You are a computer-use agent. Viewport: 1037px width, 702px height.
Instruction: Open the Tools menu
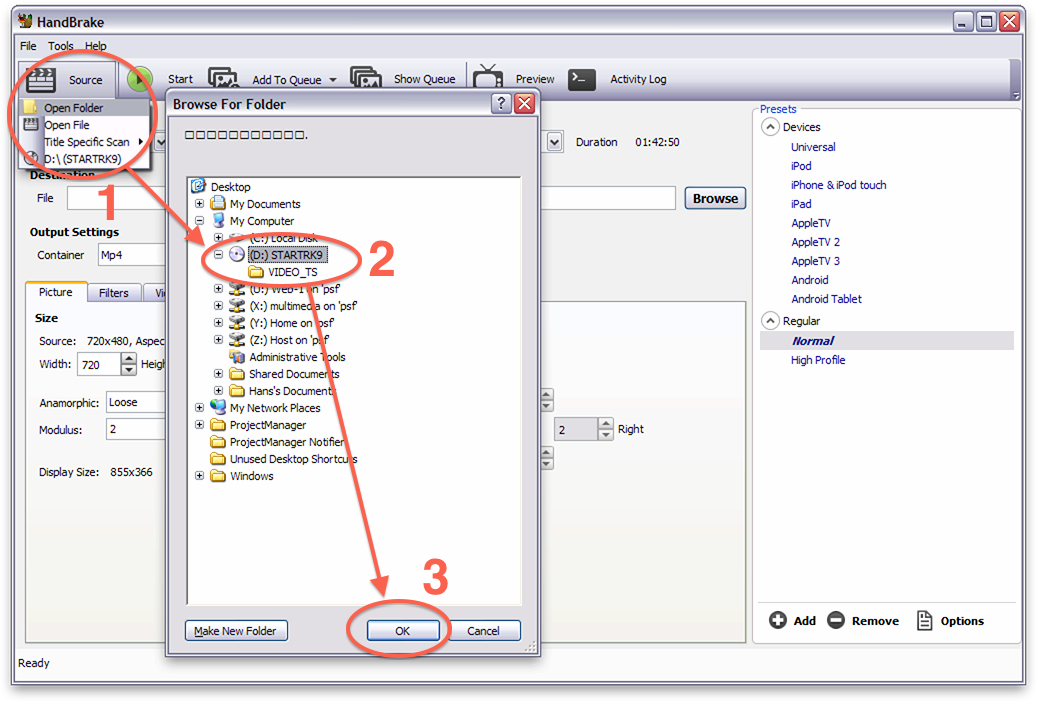pos(61,46)
